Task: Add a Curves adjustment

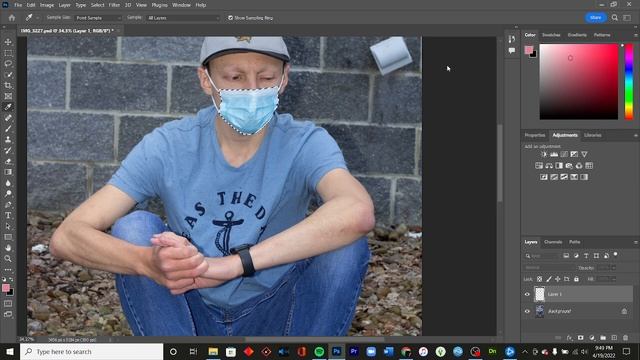Action: pos(564,154)
